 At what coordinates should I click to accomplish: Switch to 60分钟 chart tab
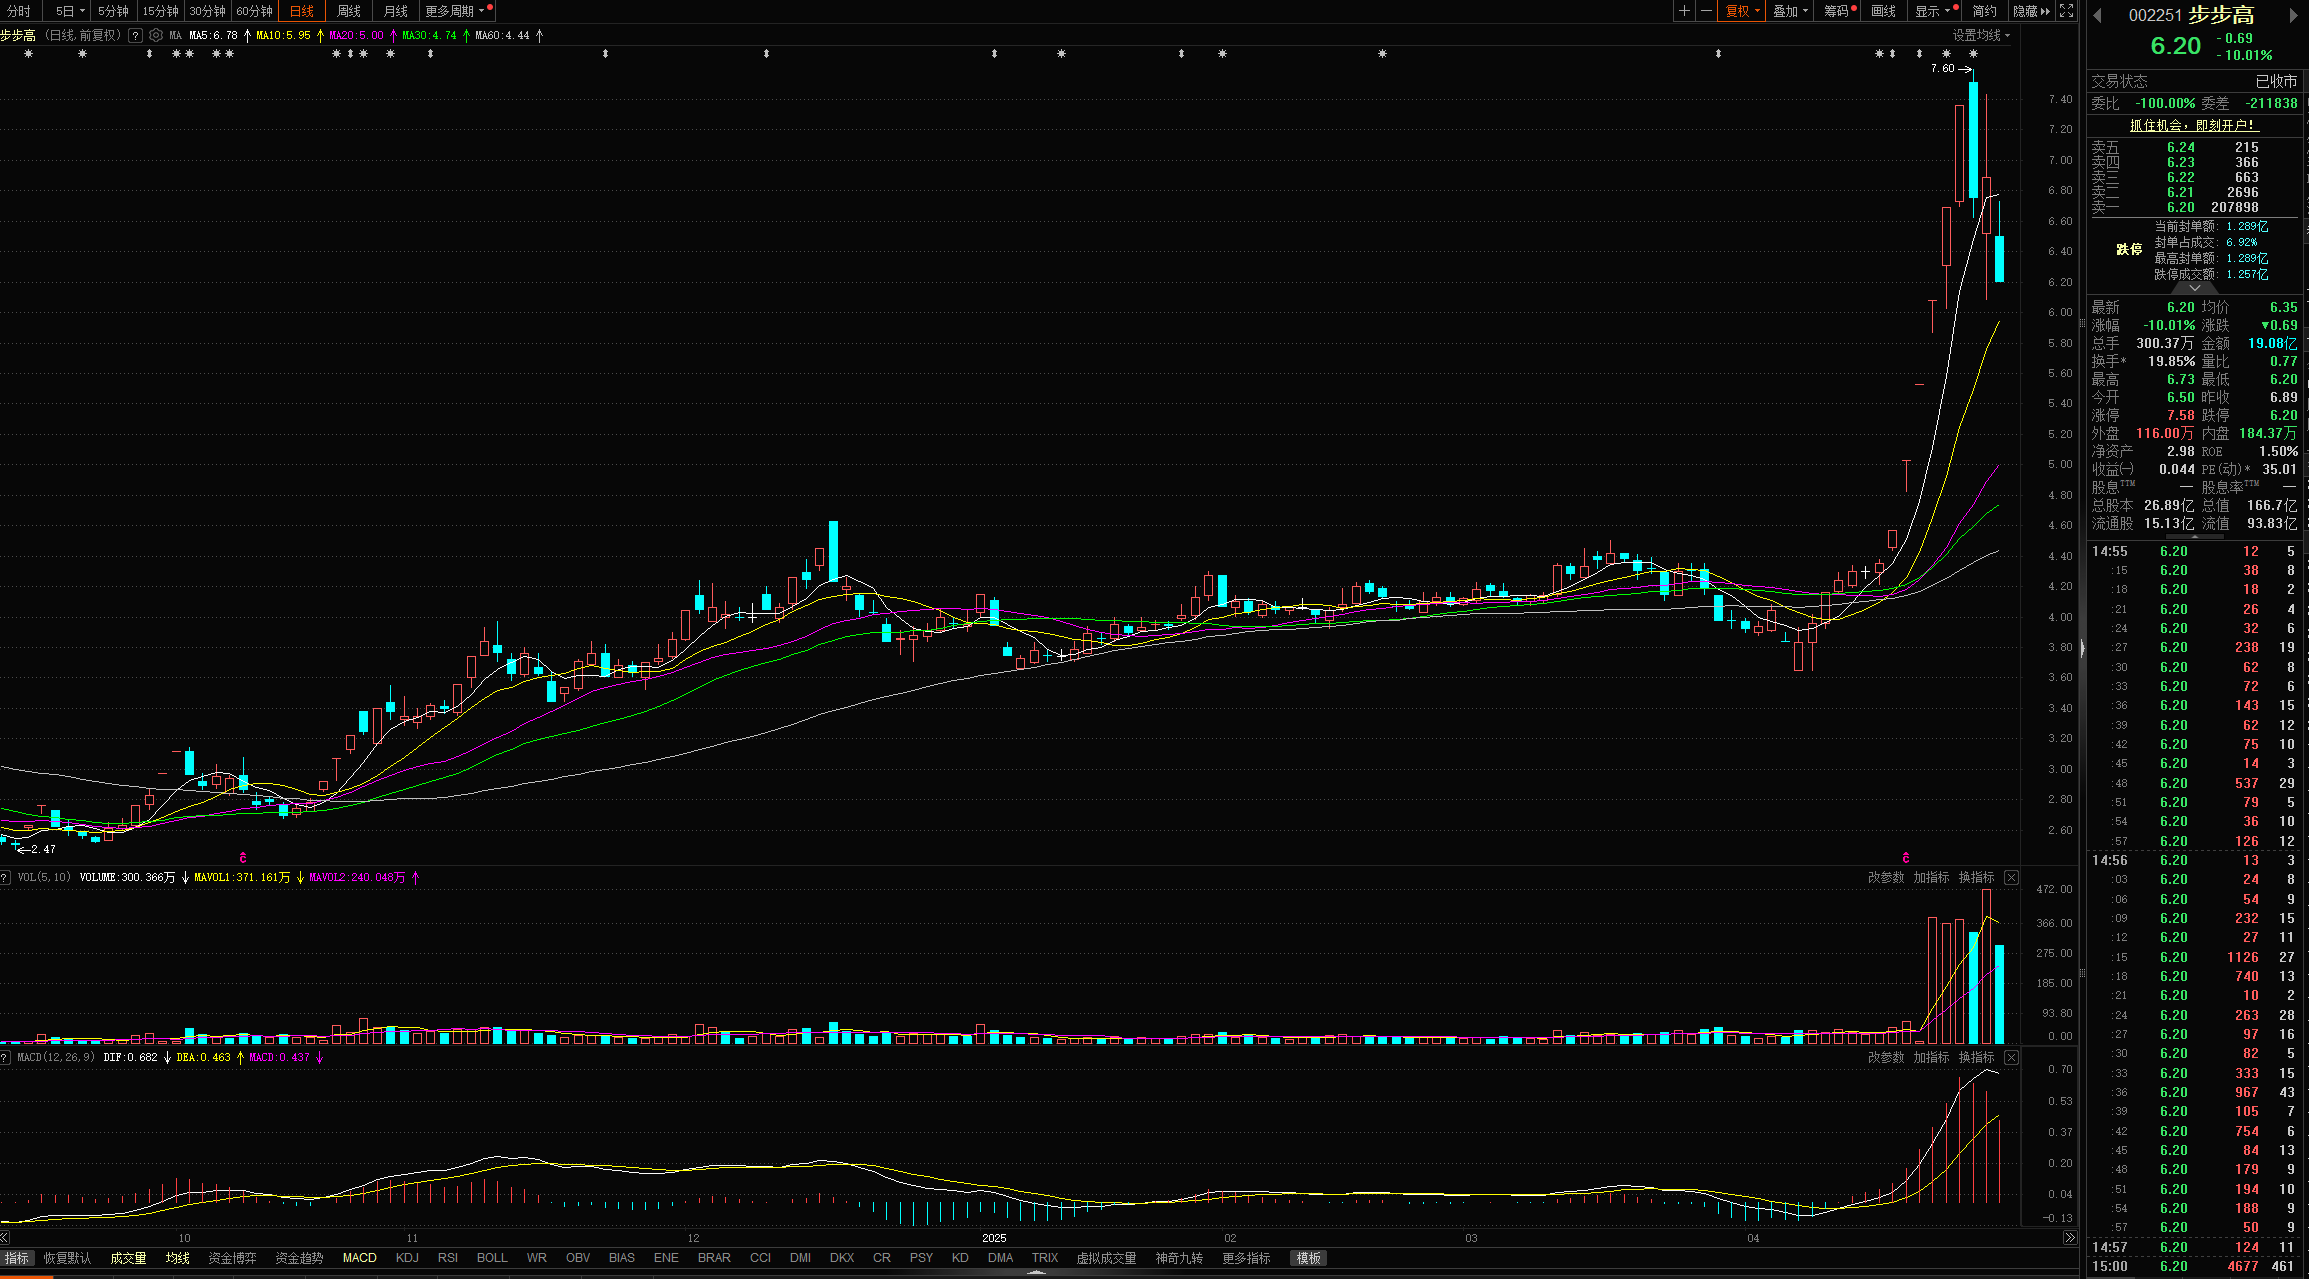point(254,11)
